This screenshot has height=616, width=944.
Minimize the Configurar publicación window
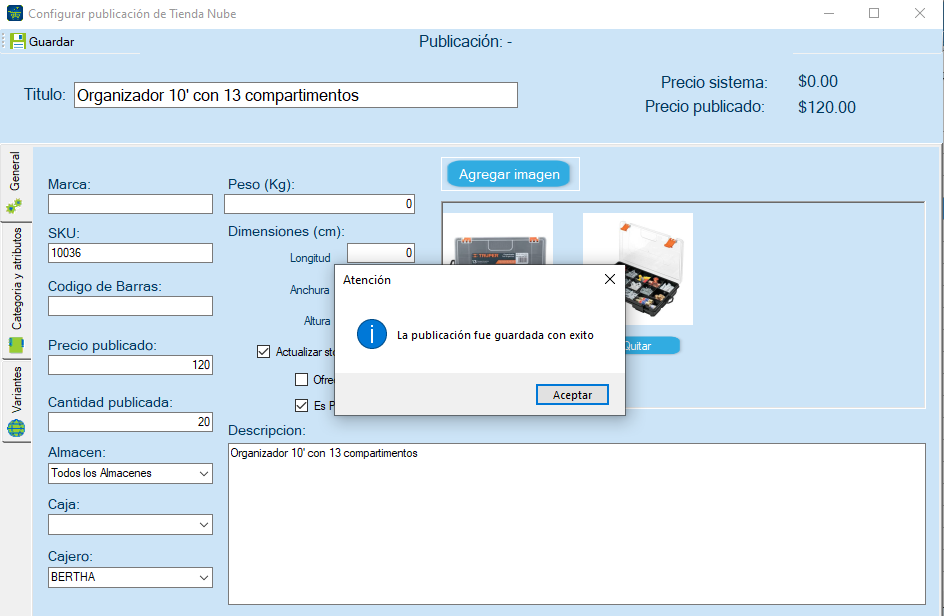tap(829, 13)
